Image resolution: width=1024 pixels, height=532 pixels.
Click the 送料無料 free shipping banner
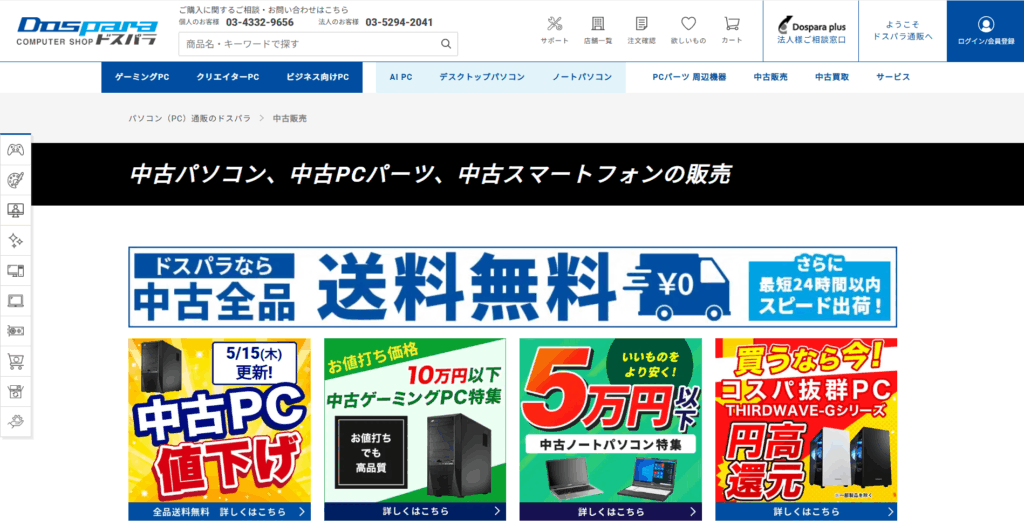pyautogui.click(x=513, y=287)
